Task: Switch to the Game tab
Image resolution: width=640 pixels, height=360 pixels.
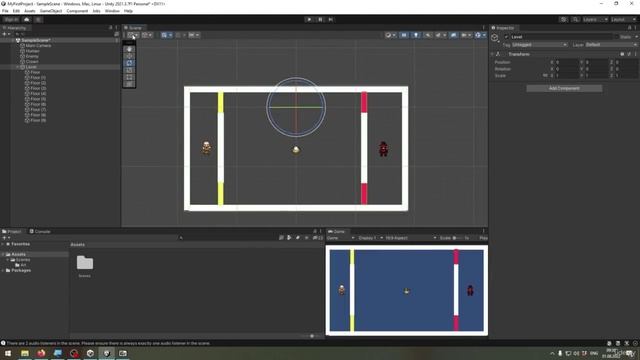Action: click(x=337, y=231)
